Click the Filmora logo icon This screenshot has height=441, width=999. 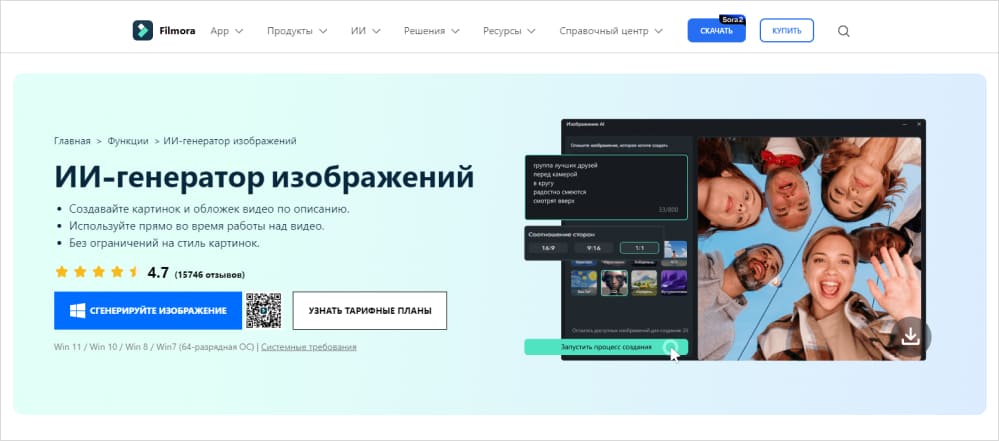[143, 31]
